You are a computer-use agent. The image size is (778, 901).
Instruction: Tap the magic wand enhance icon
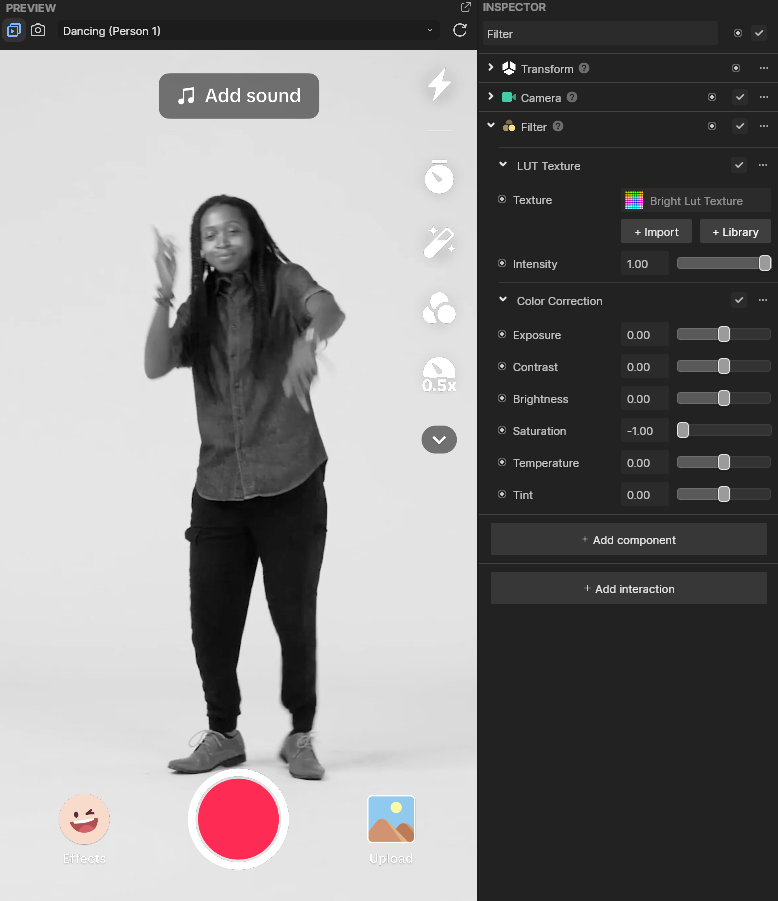(439, 242)
